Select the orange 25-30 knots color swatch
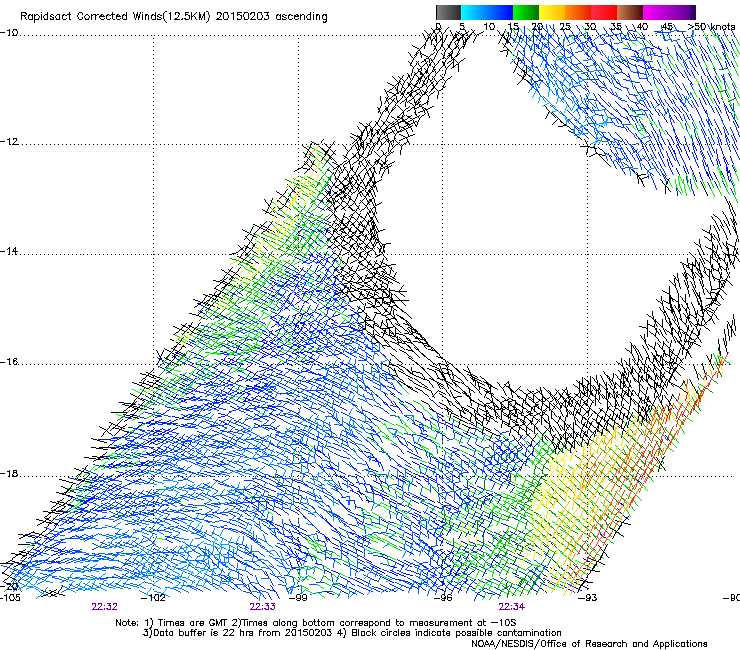The height and width of the screenshot is (650, 740). point(578,12)
